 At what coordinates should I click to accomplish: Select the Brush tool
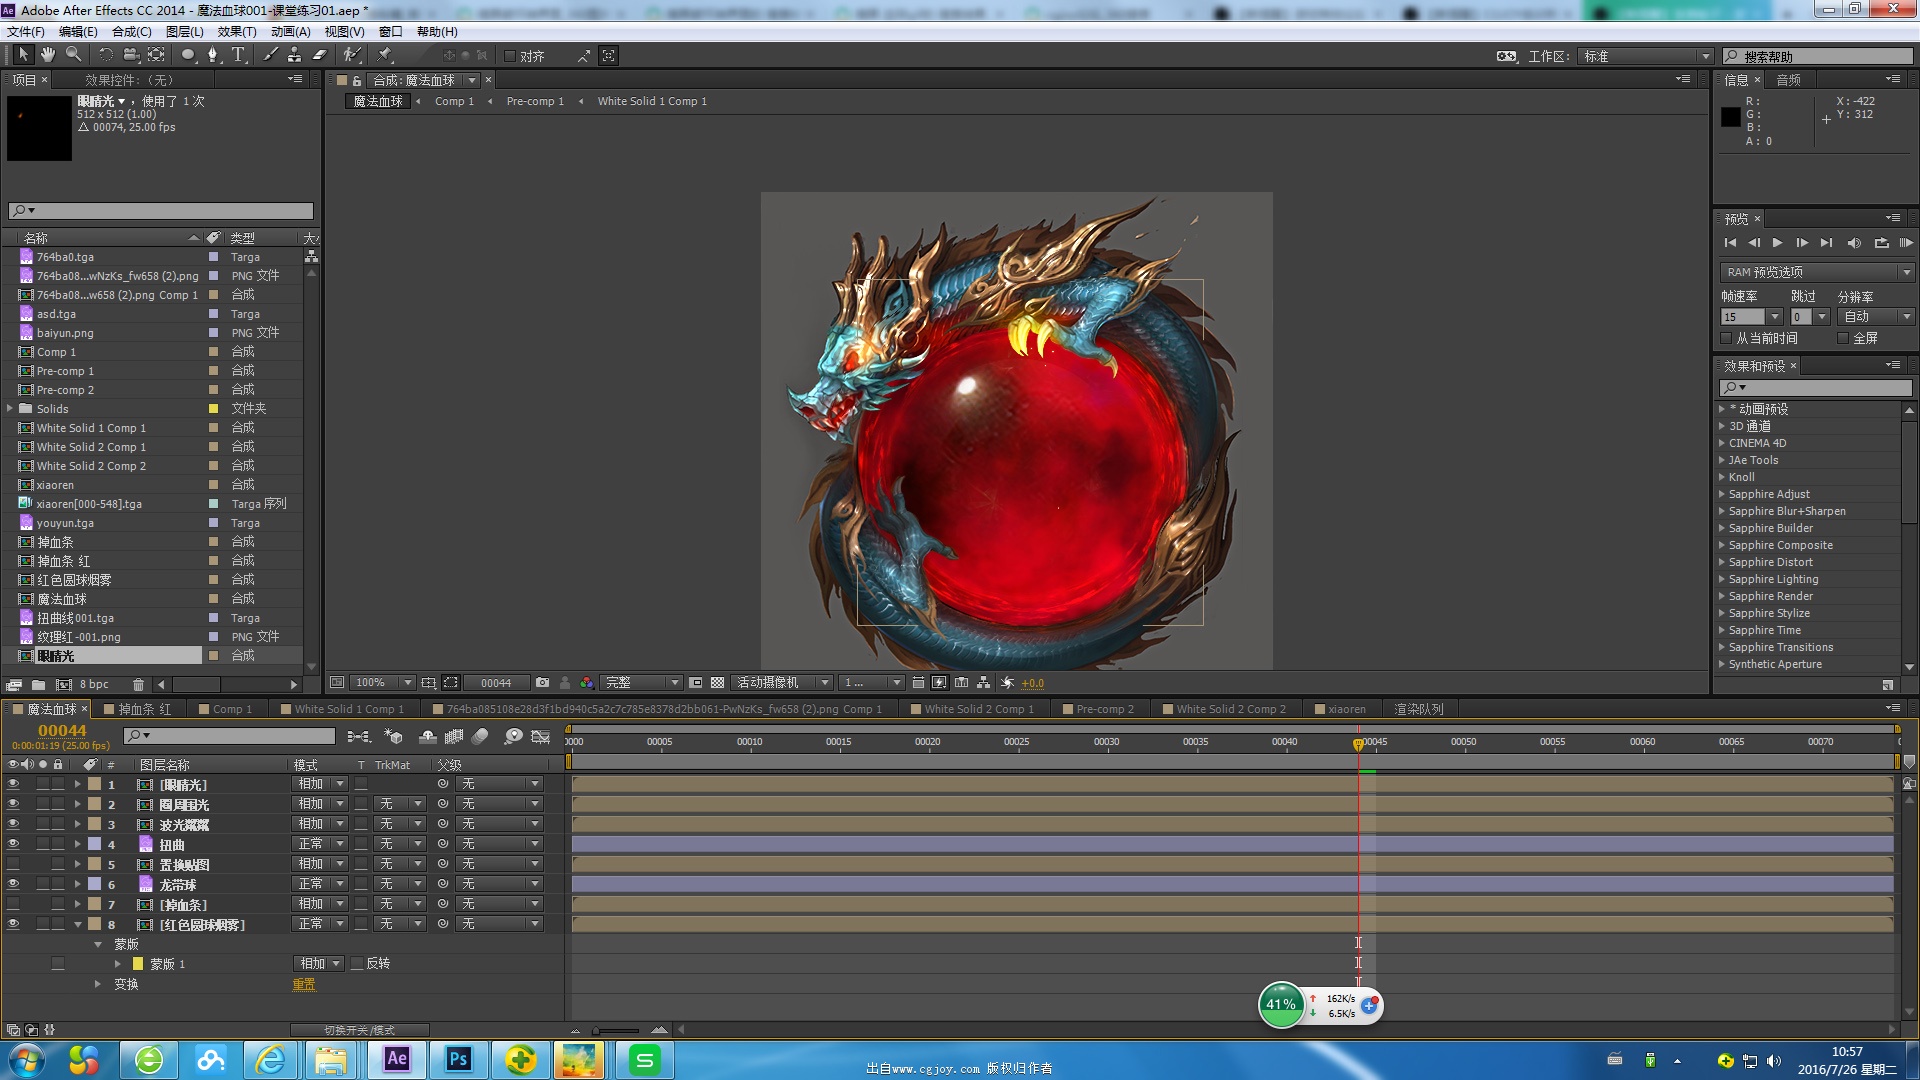tap(270, 55)
